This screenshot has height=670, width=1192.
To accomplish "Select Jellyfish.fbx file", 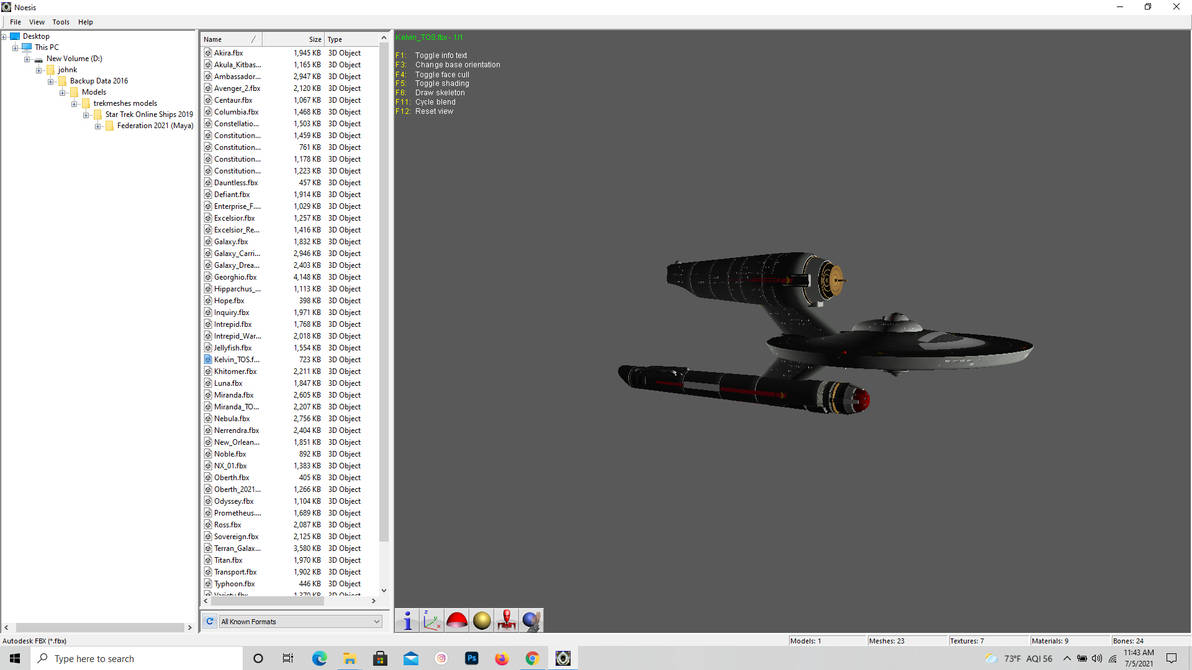I will [x=233, y=348].
